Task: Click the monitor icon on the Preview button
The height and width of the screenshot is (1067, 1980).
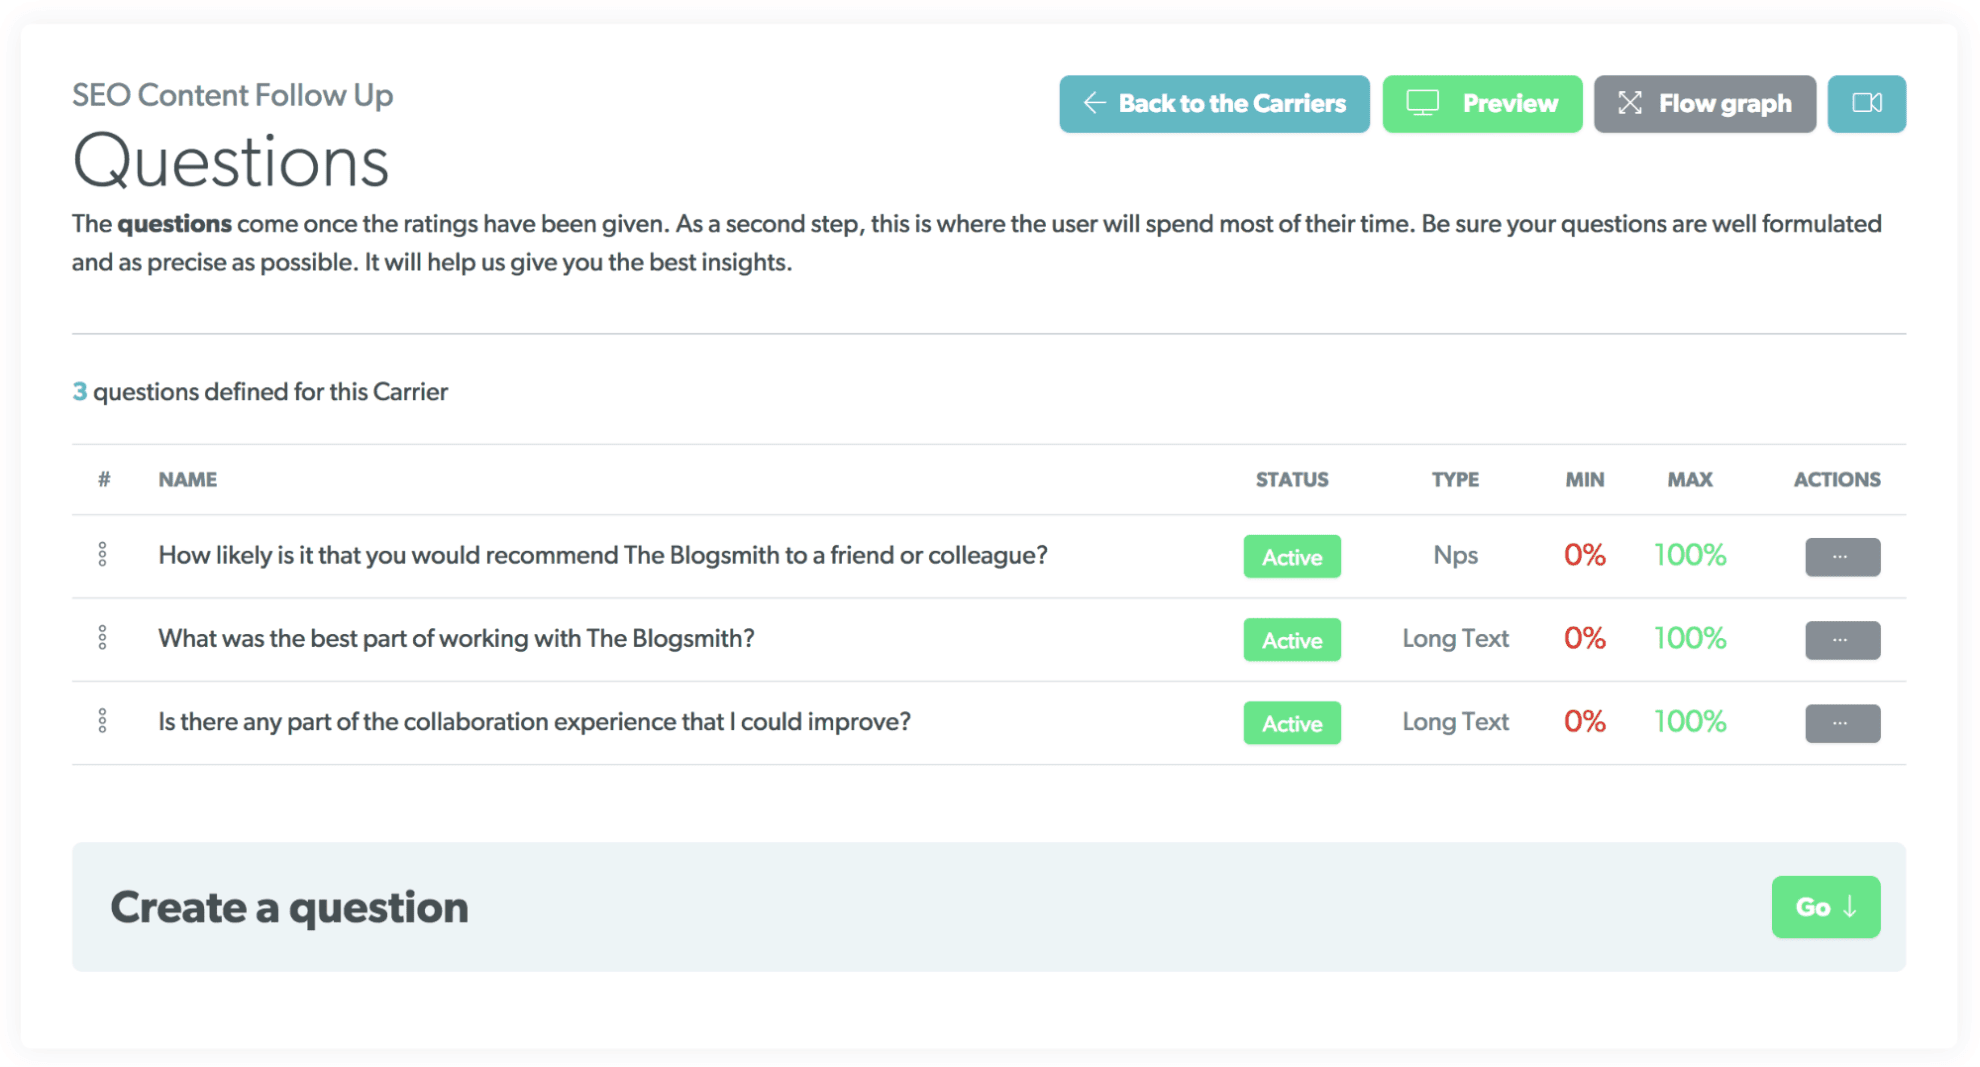Action: click(1422, 103)
